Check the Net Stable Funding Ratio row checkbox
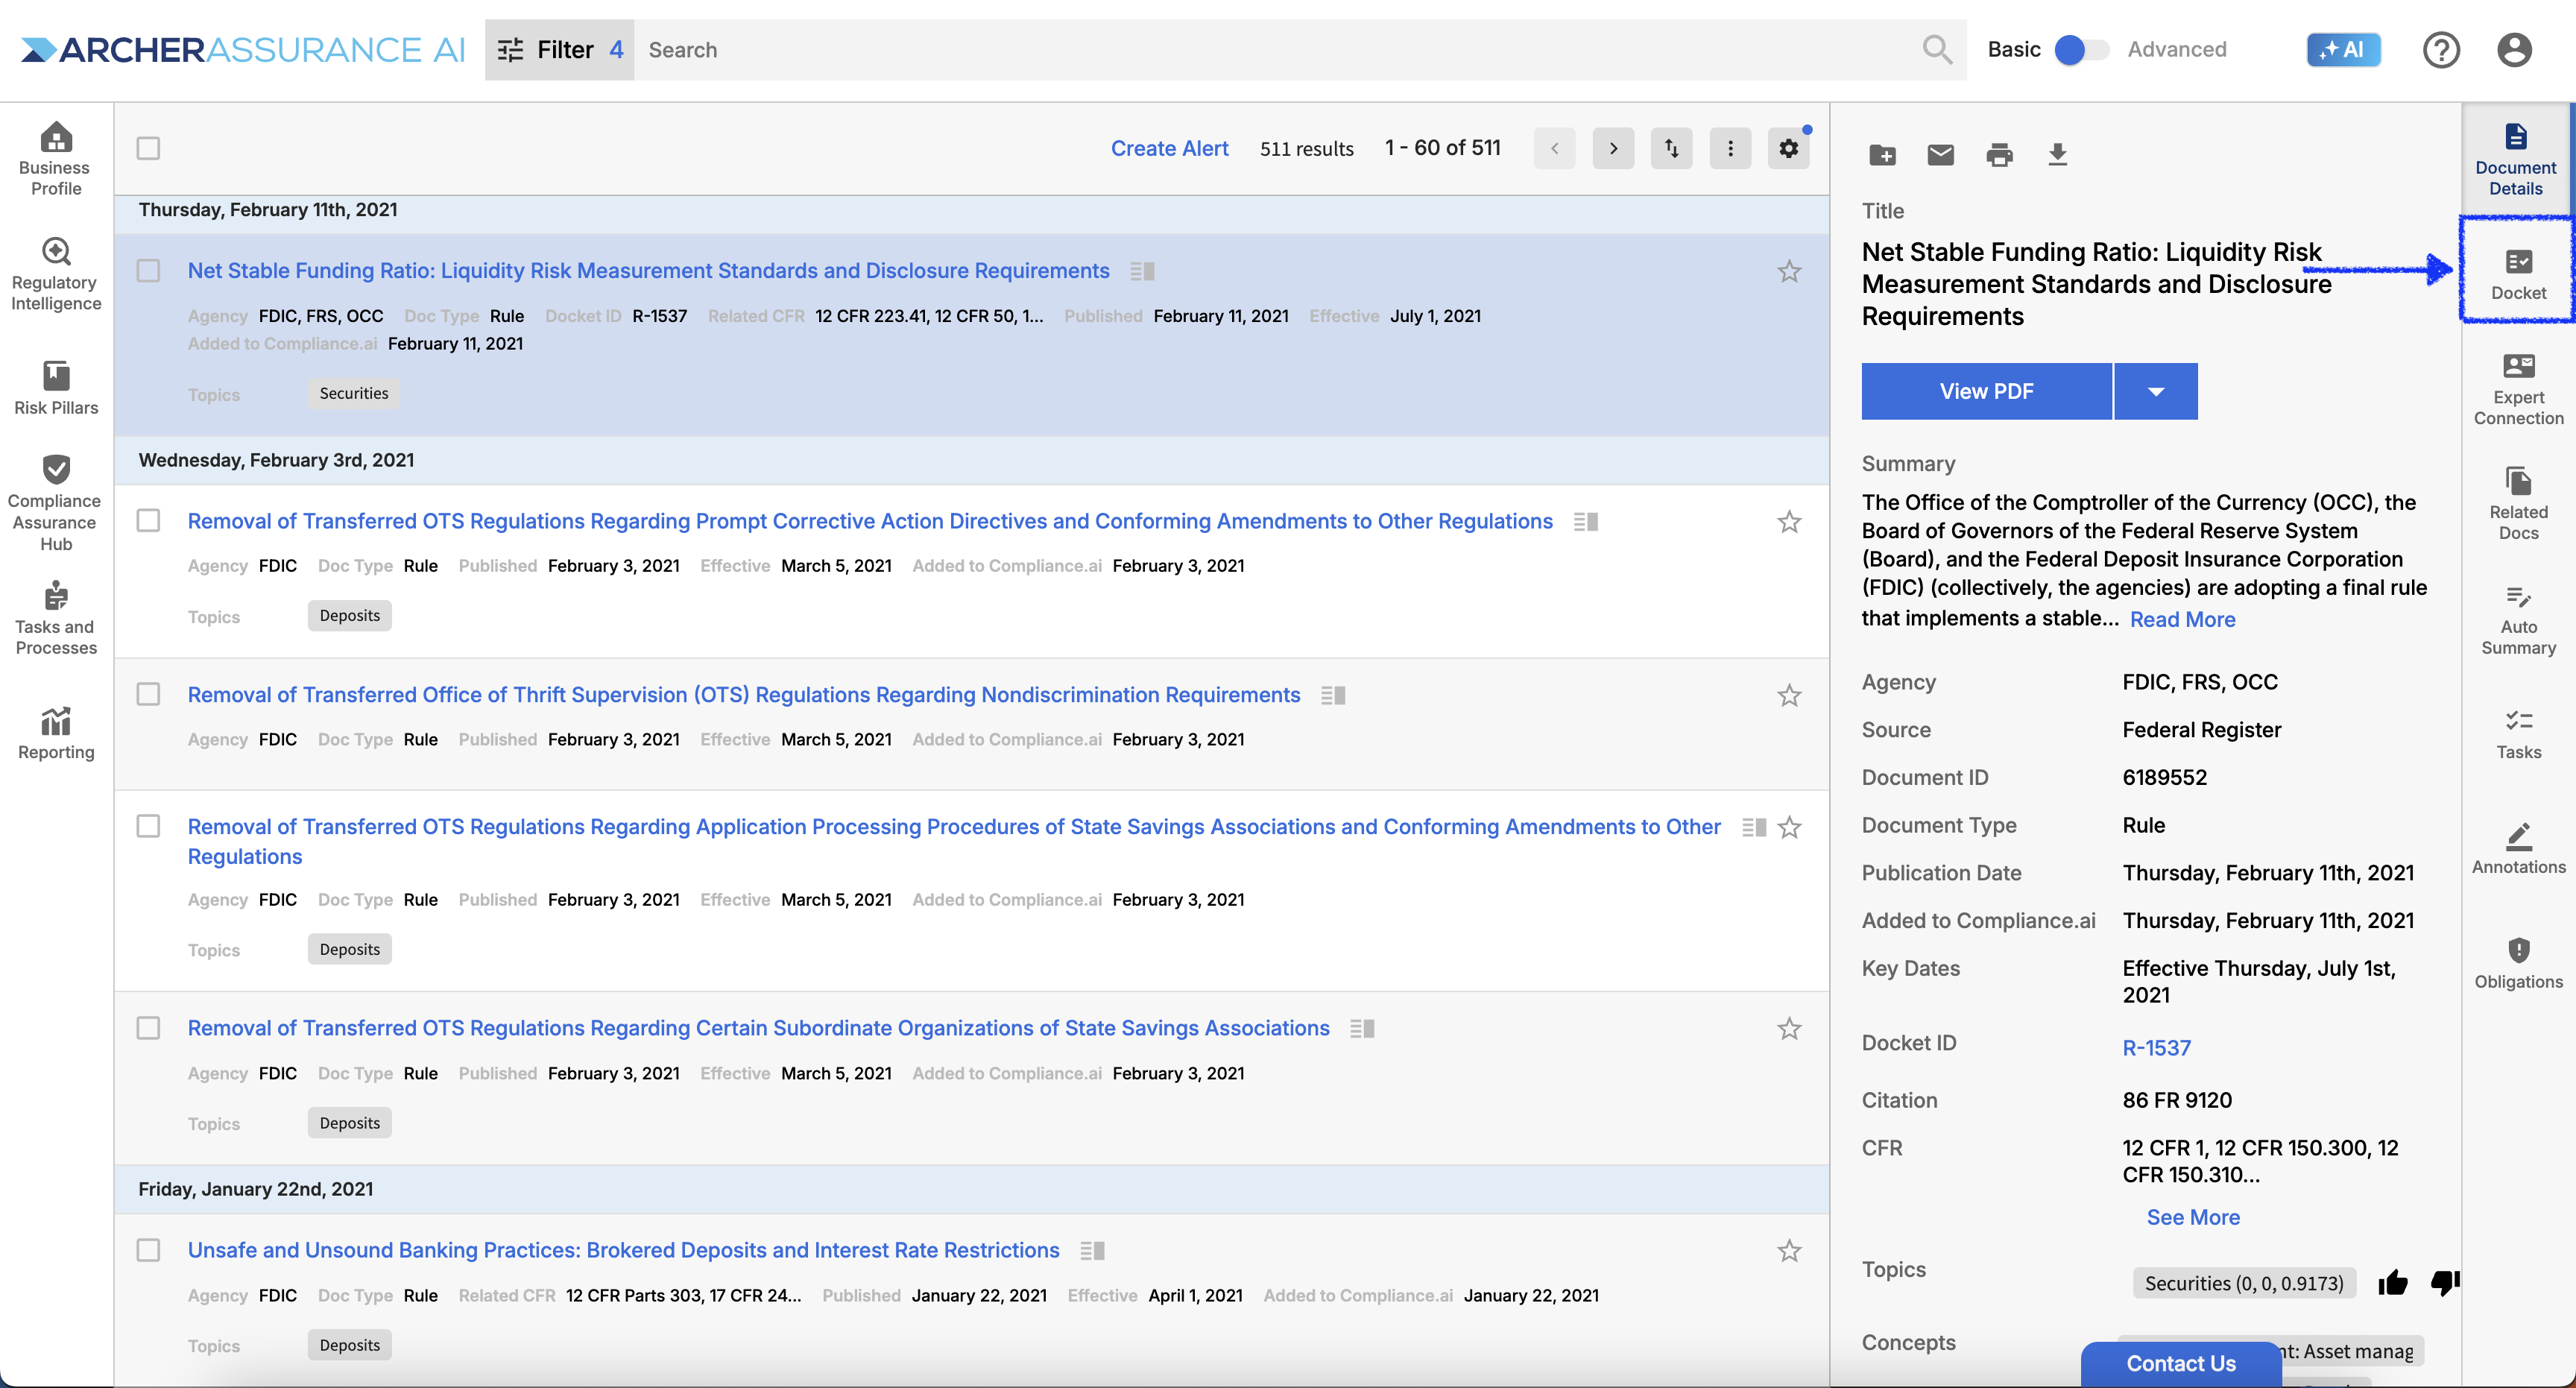Viewport: 2576px width, 1388px height. tap(148, 271)
